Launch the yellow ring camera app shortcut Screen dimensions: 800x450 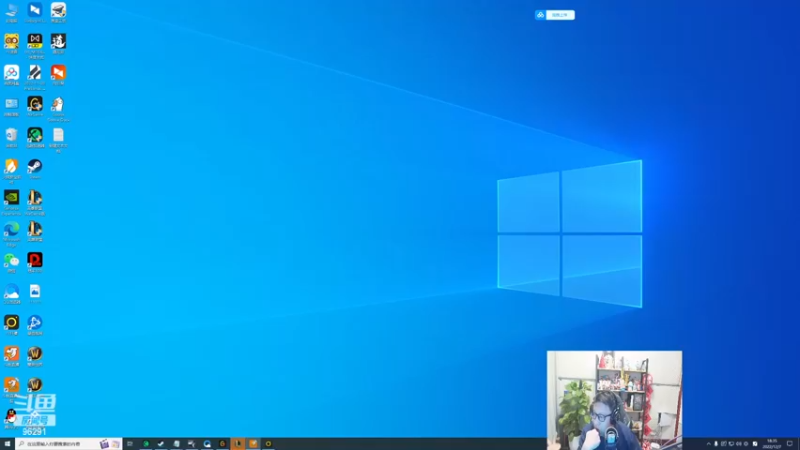coord(11,325)
